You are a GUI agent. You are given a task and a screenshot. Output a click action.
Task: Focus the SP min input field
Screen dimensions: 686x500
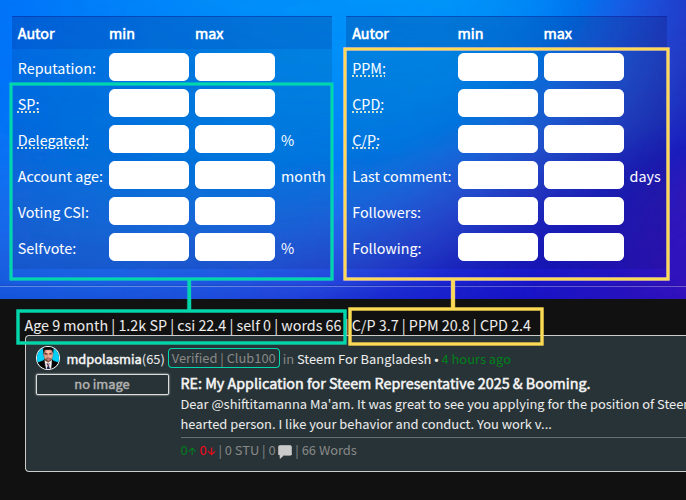149,103
